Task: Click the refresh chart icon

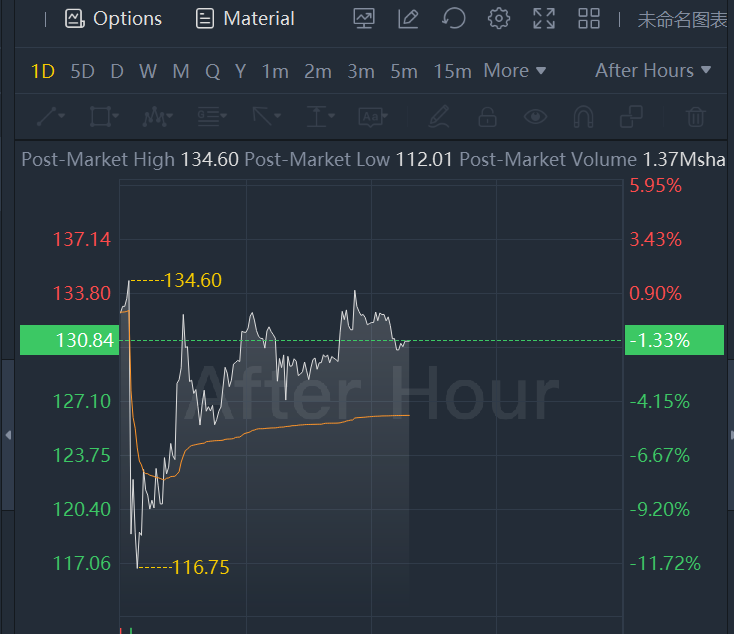Action: (x=454, y=18)
